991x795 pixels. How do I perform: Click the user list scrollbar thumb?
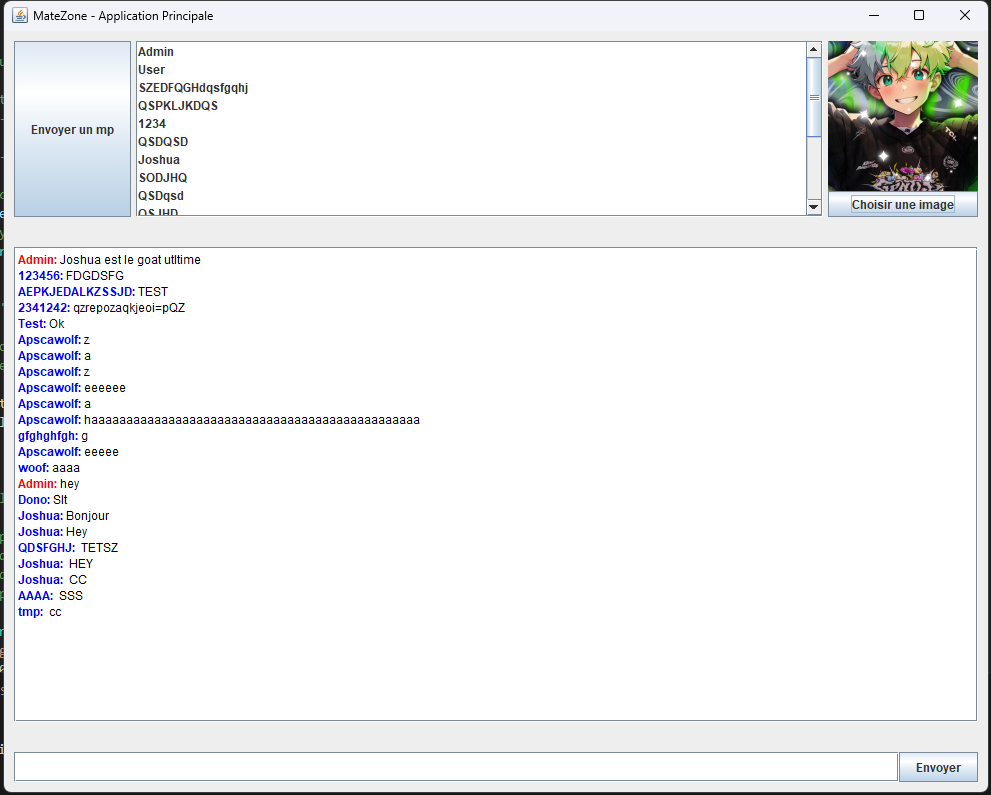click(x=813, y=97)
